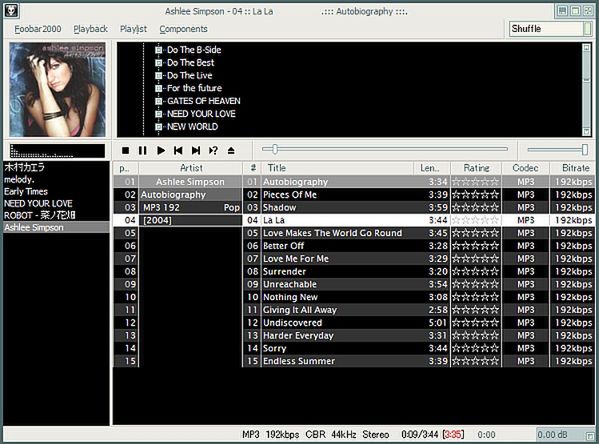Click the seek bar slider handle
The width and height of the screenshot is (599, 444).
pyautogui.click(x=275, y=149)
